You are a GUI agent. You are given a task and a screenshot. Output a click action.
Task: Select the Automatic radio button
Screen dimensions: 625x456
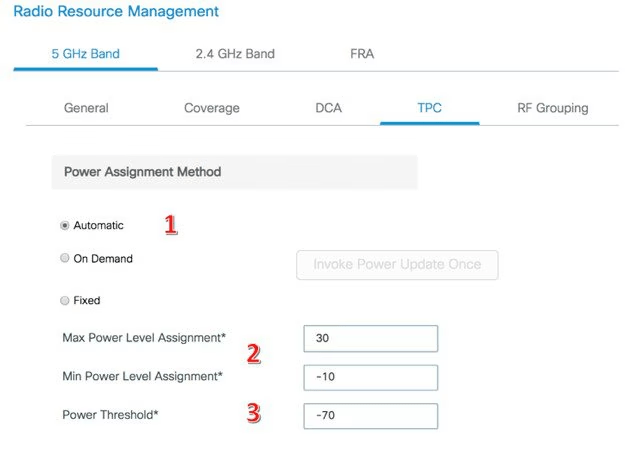65,226
